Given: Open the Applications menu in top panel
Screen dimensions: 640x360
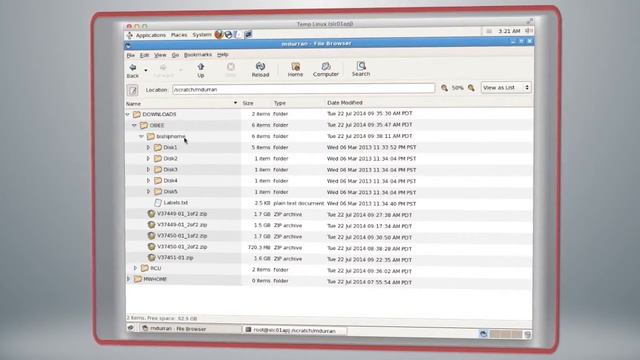Looking at the screenshot, I should point(151,35).
